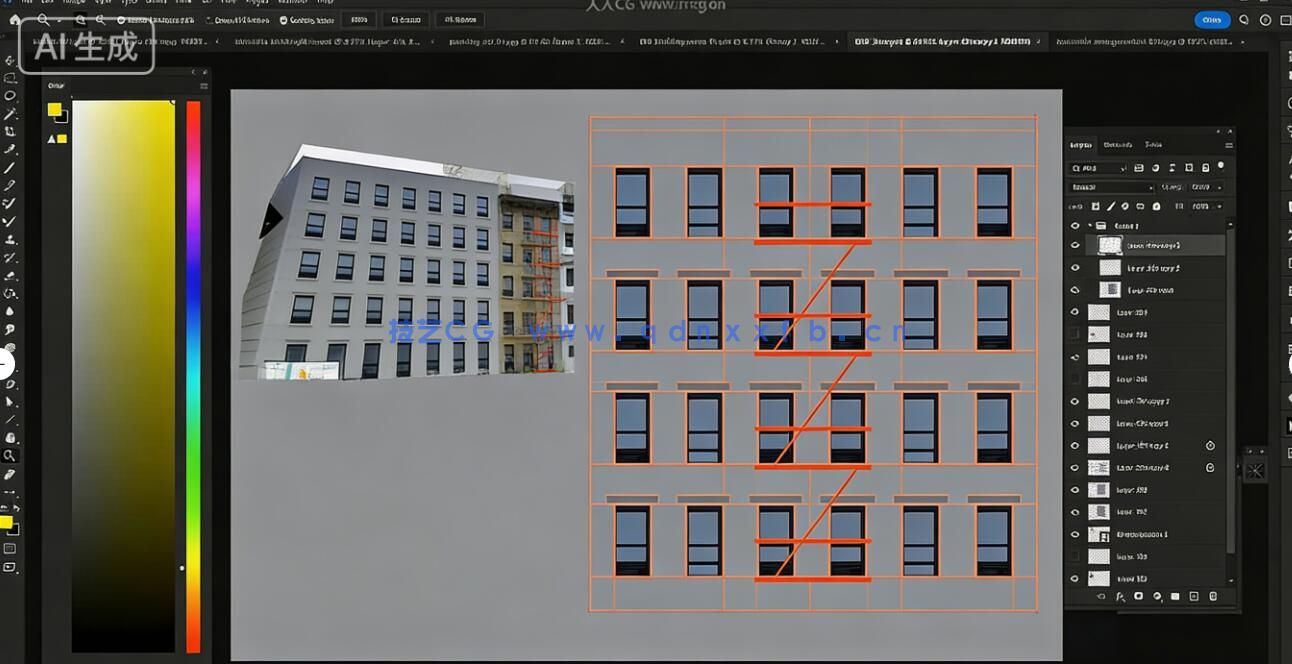Click the blue Share button

click(x=1212, y=20)
